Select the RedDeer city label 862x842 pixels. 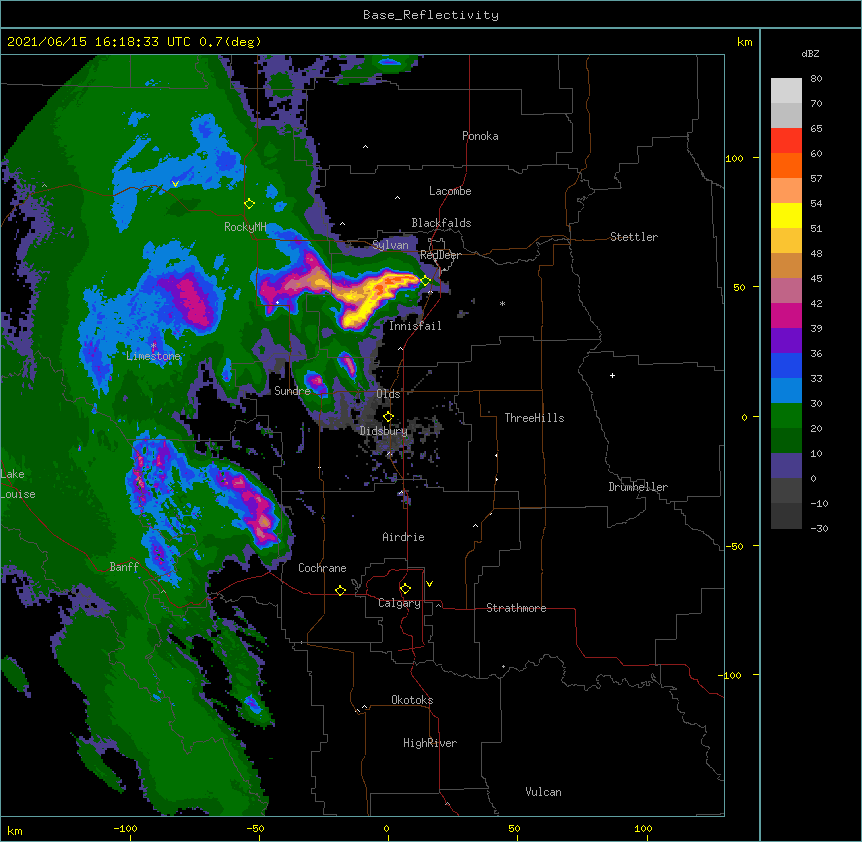point(440,255)
